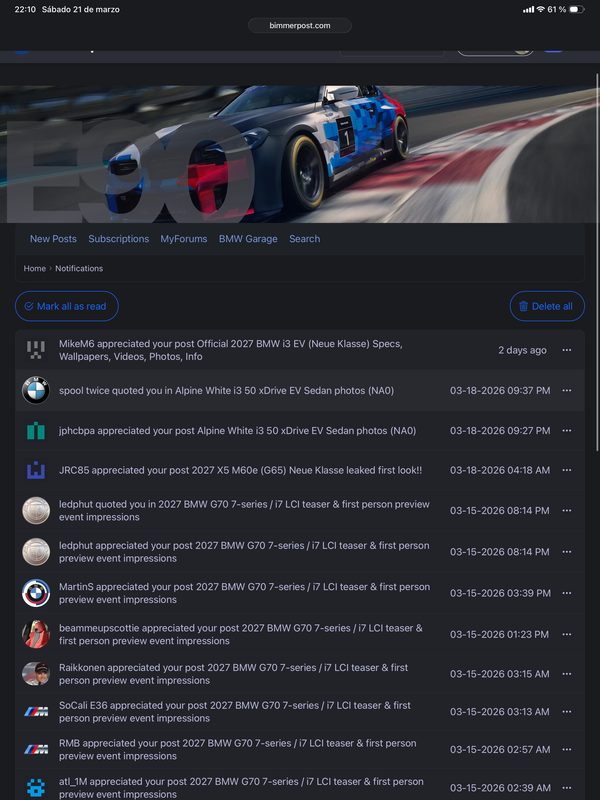Expand three-dot menu on JRC85 notification
The width and height of the screenshot is (600, 800).
(x=566, y=470)
